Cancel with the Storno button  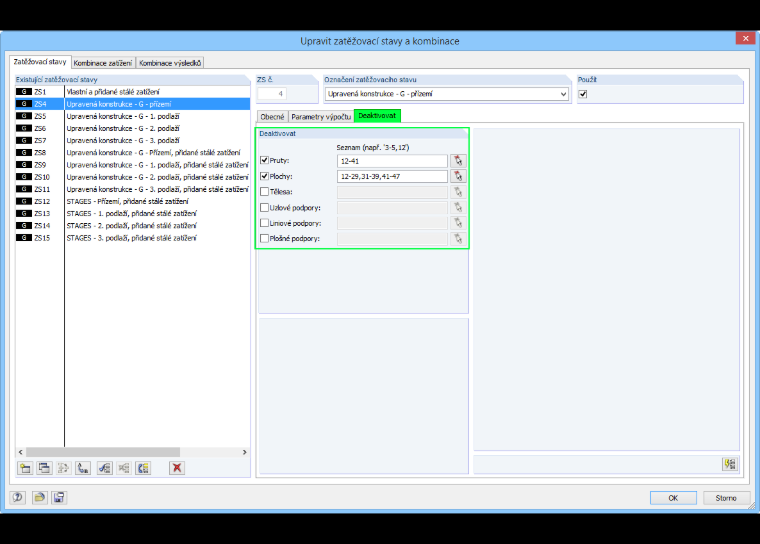[726, 498]
